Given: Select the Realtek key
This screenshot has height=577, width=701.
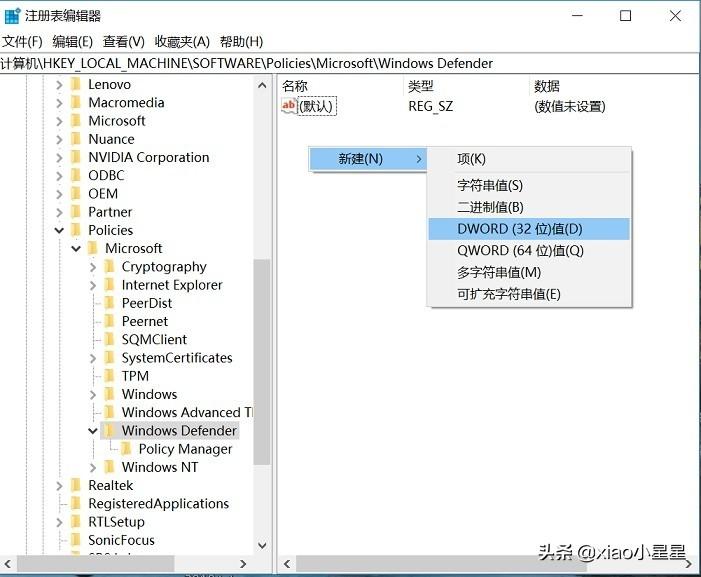Looking at the screenshot, I should (110, 485).
